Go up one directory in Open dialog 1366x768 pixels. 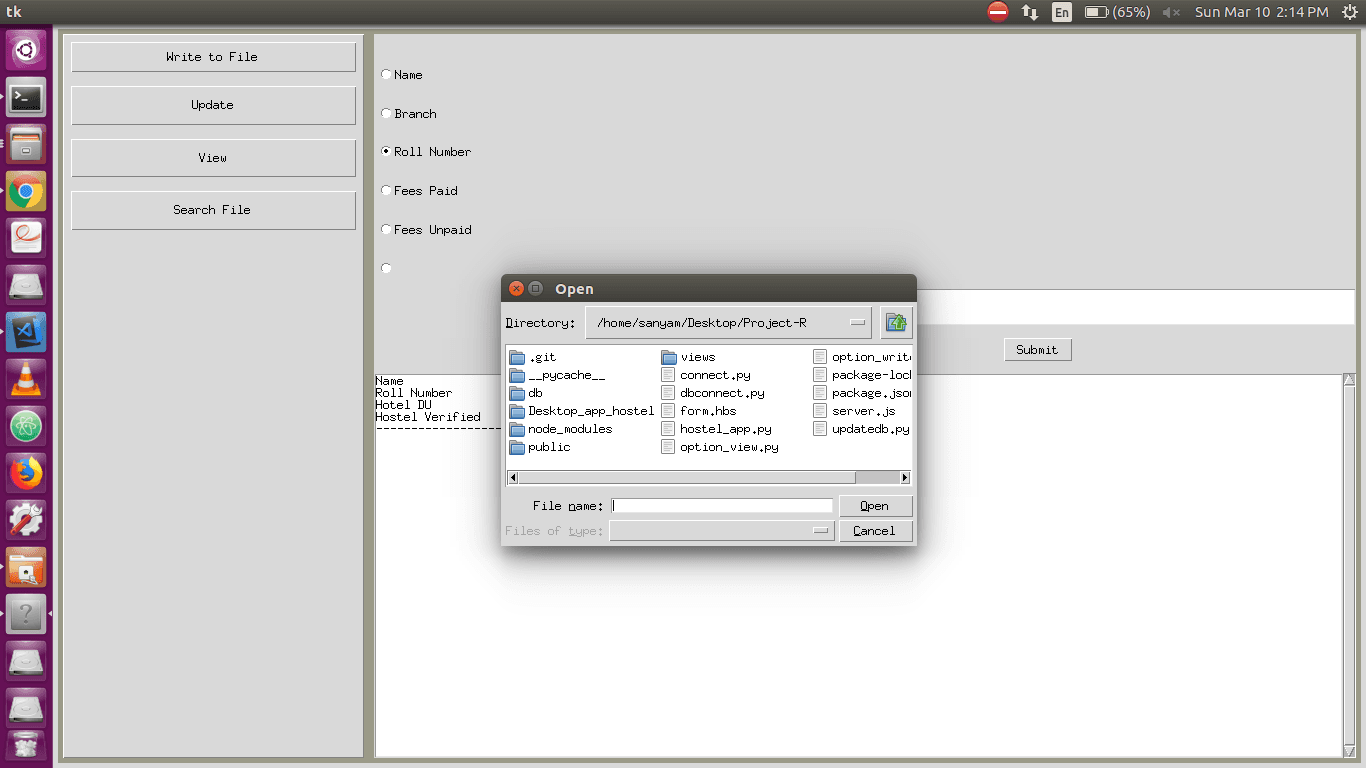[x=896, y=323]
